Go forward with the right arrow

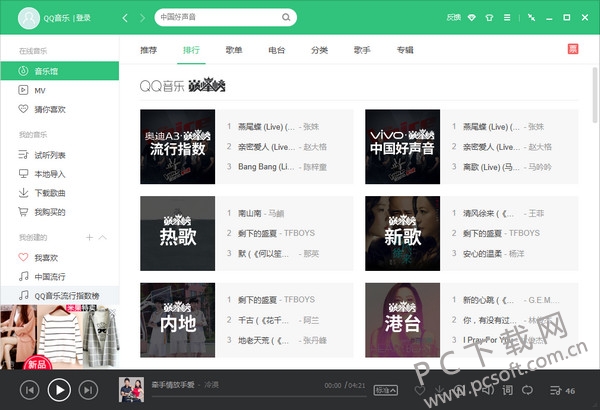(142, 18)
